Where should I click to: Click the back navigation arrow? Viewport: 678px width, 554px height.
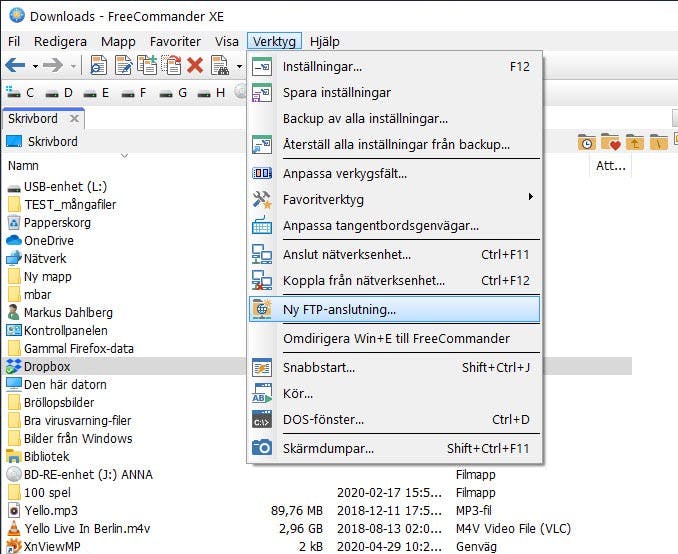tap(16, 66)
